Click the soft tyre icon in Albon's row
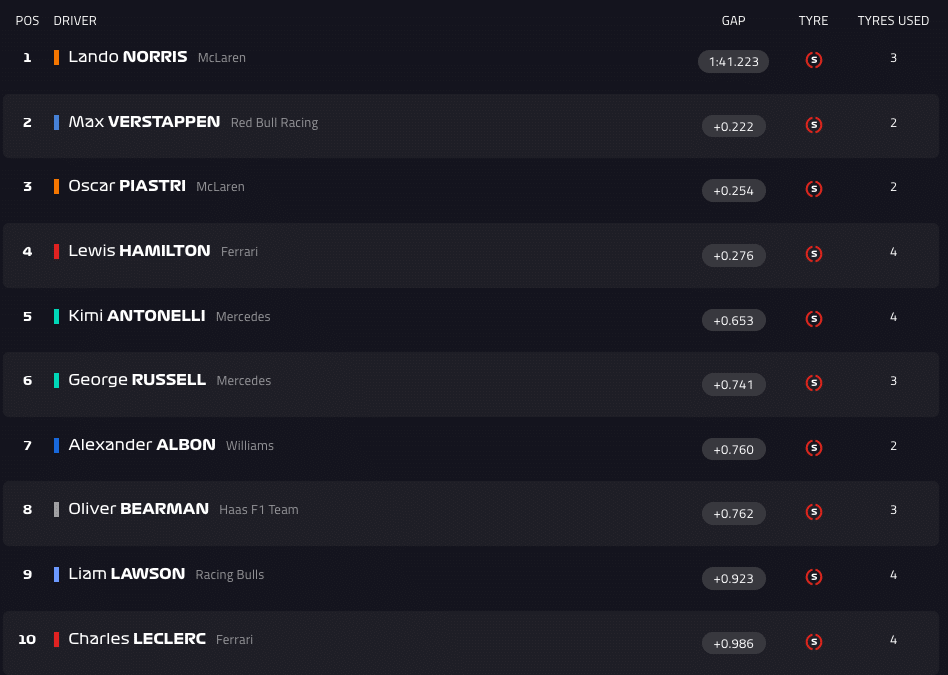This screenshot has width=948, height=675. [814, 448]
